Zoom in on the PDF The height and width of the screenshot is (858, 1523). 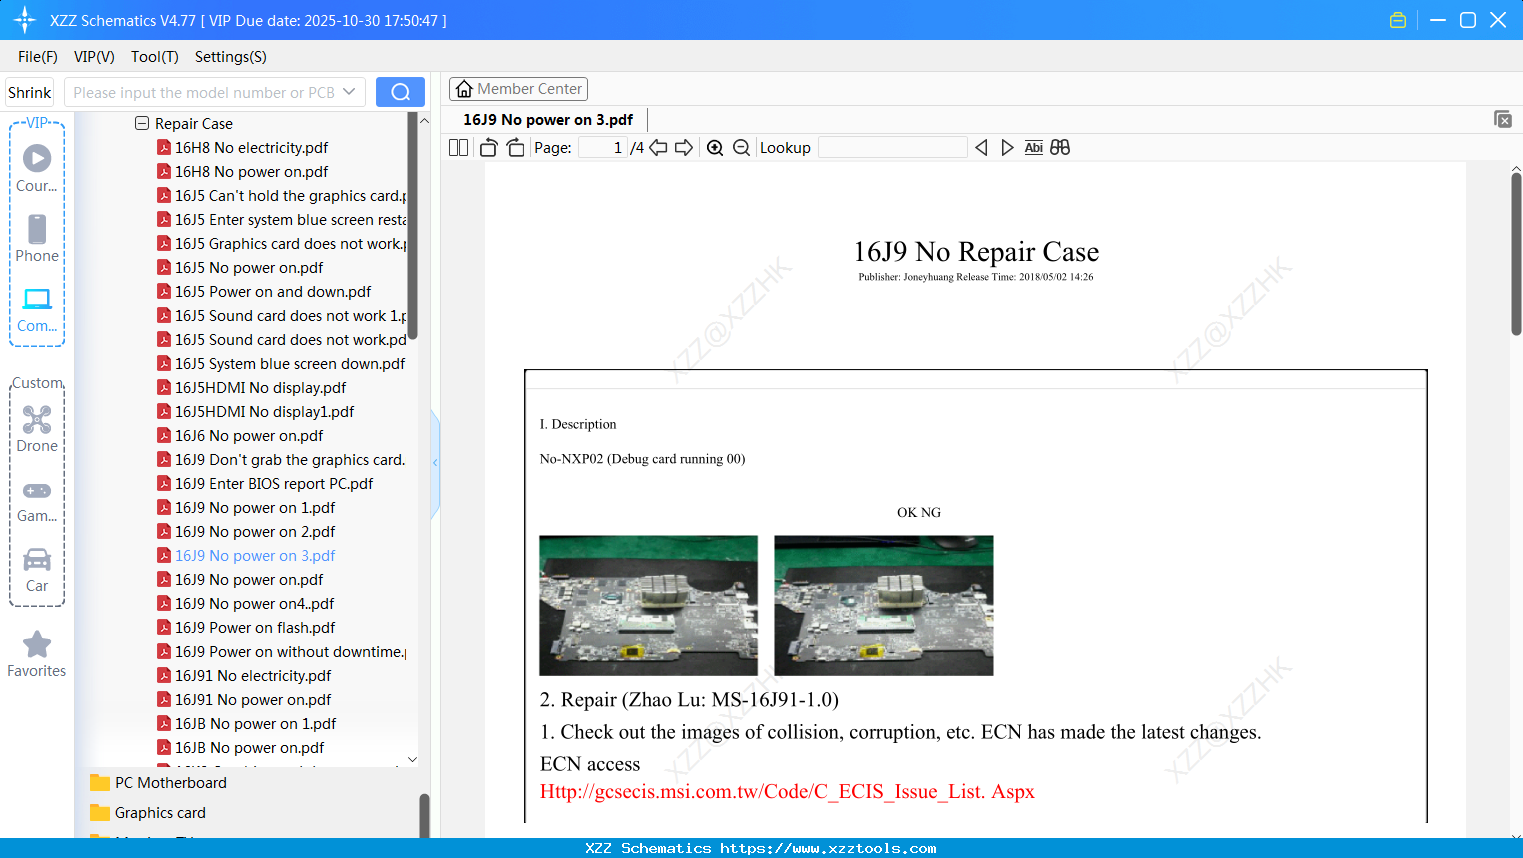point(715,148)
